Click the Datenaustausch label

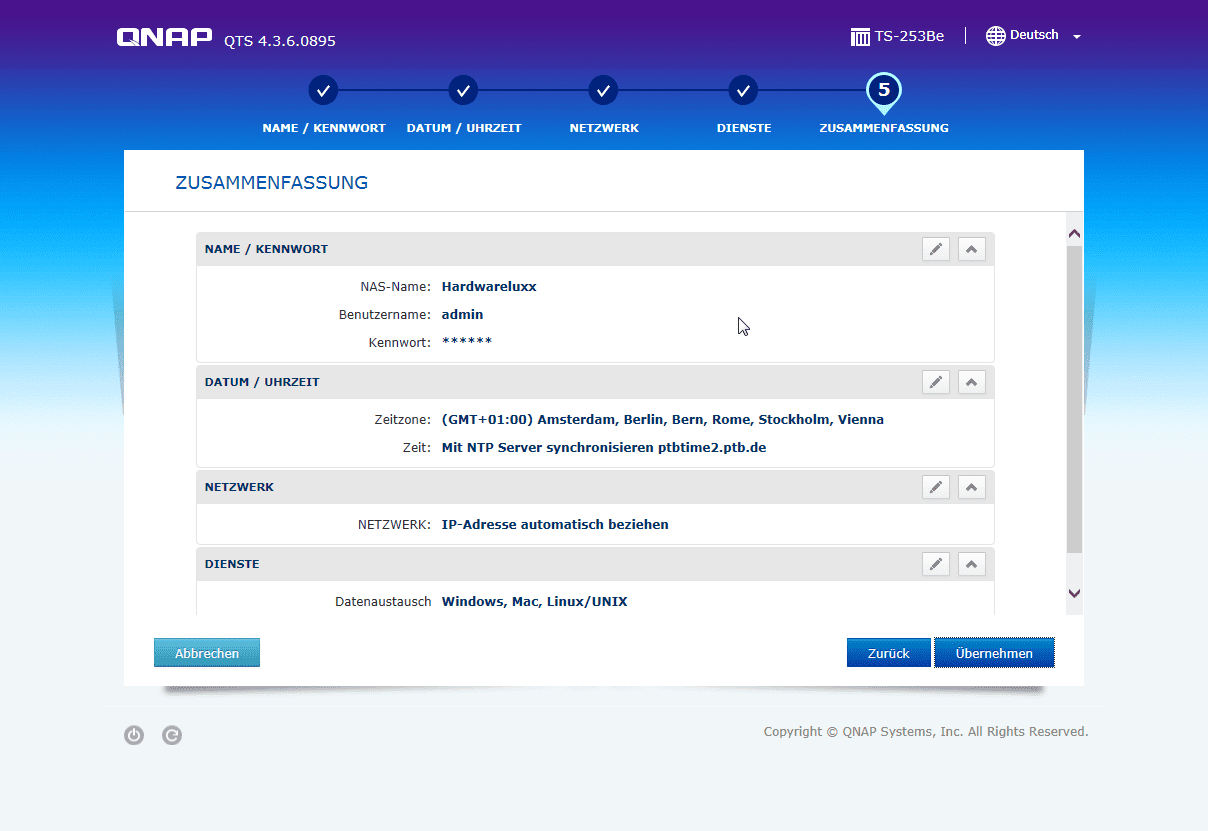(x=383, y=601)
